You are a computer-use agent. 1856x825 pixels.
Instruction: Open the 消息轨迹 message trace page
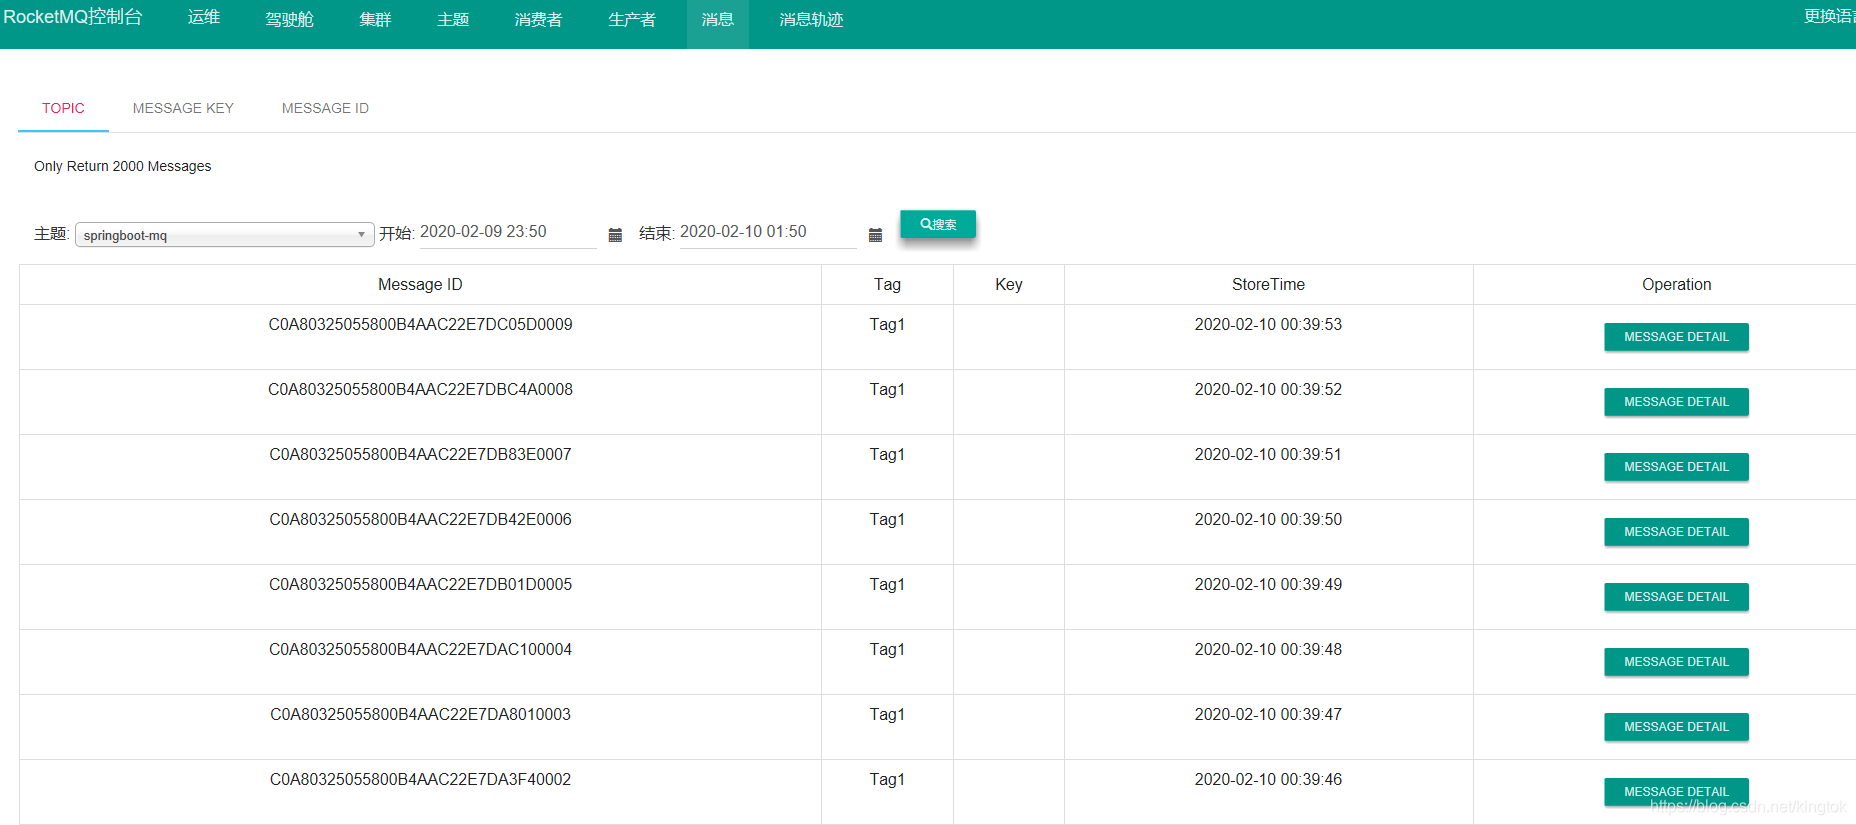811,19
